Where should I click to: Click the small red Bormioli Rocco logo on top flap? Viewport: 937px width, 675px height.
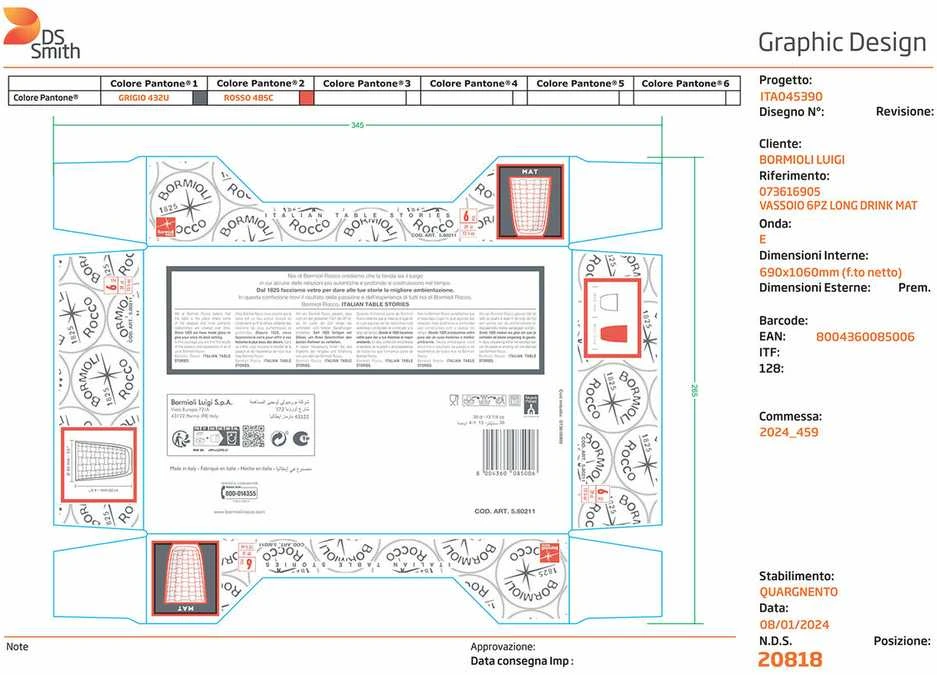tap(164, 228)
